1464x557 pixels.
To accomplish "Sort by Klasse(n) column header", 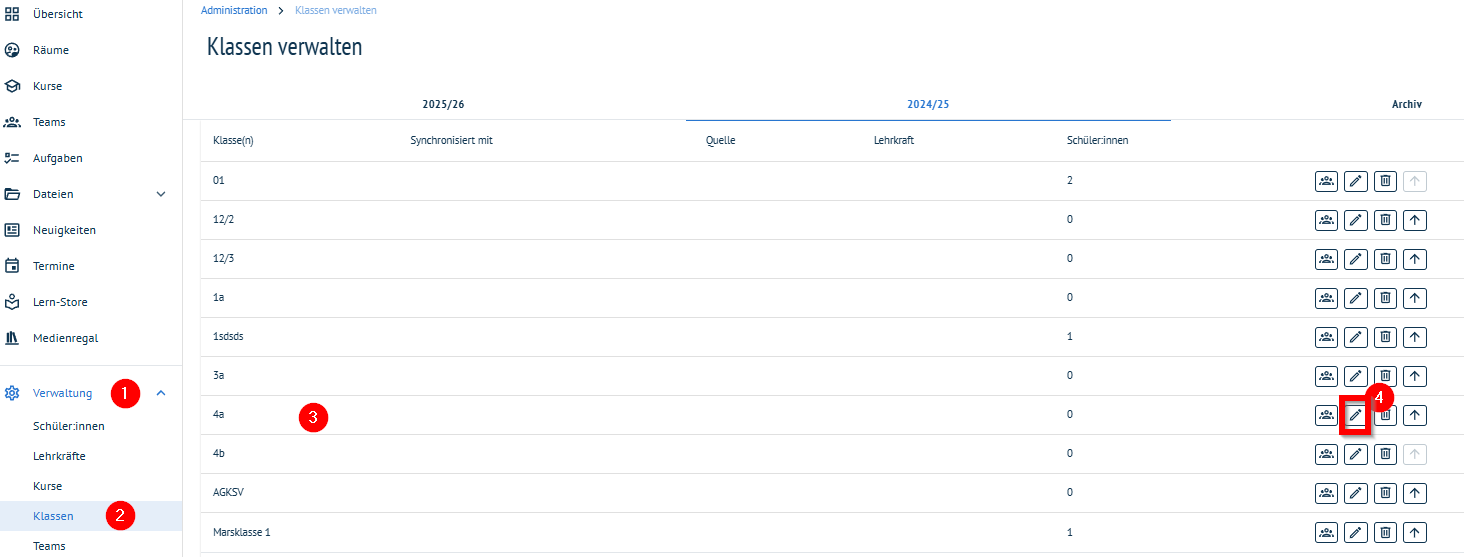I will [233, 140].
